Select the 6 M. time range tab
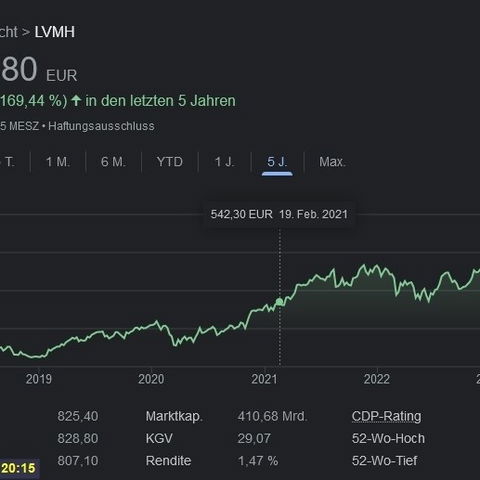This screenshot has height=480, width=480. 113,162
